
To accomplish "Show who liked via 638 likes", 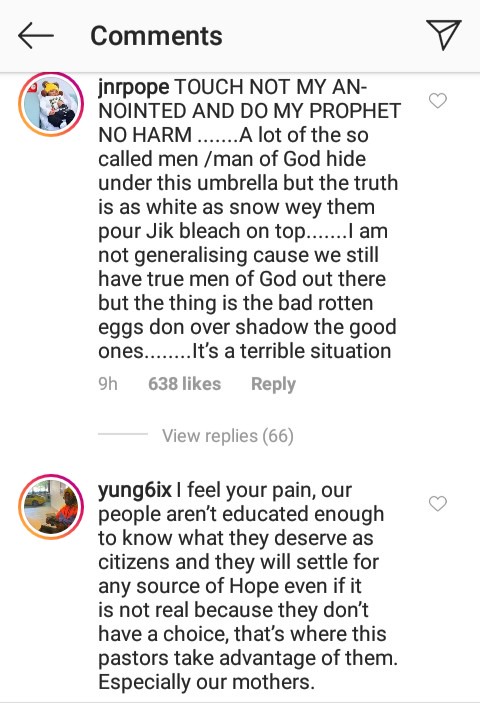I will click(185, 384).
